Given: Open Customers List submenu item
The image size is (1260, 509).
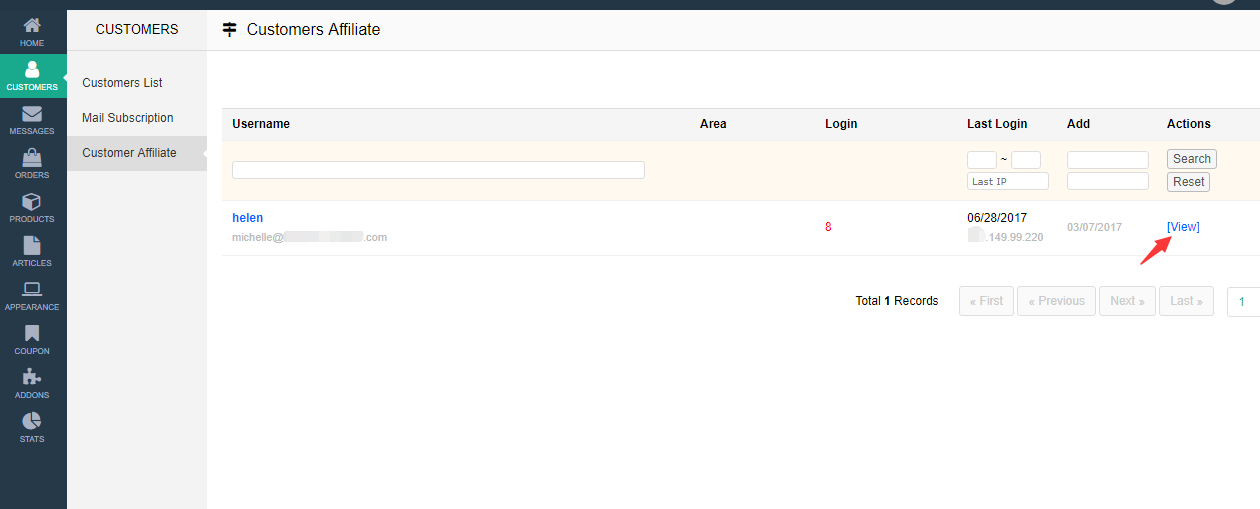Looking at the screenshot, I should (122, 83).
